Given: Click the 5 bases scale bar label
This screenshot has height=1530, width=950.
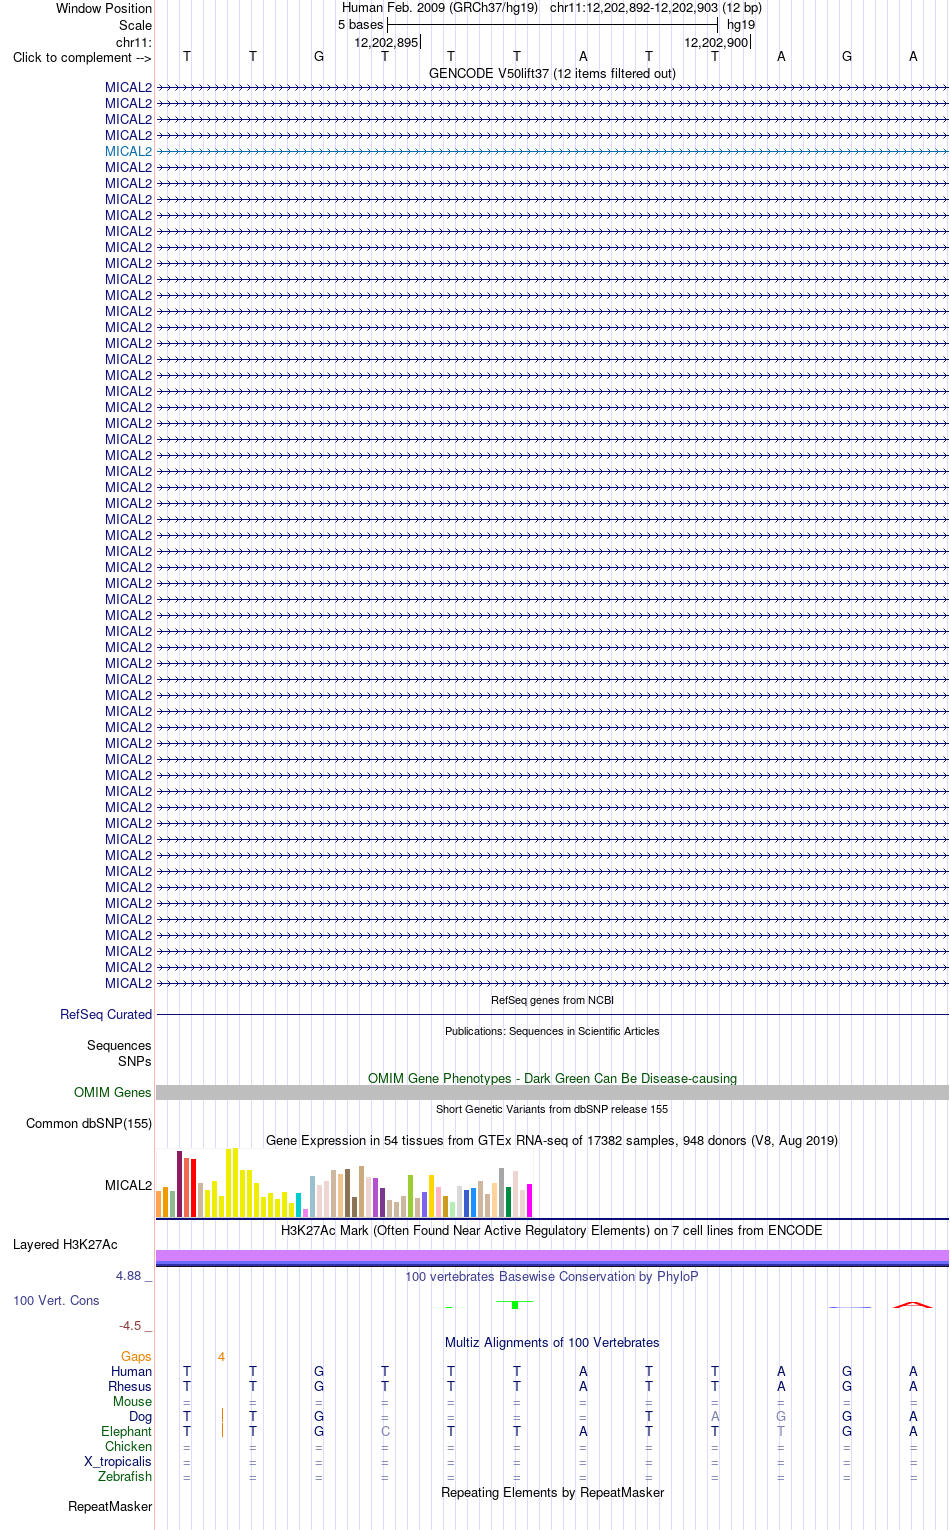Looking at the screenshot, I should click(360, 24).
